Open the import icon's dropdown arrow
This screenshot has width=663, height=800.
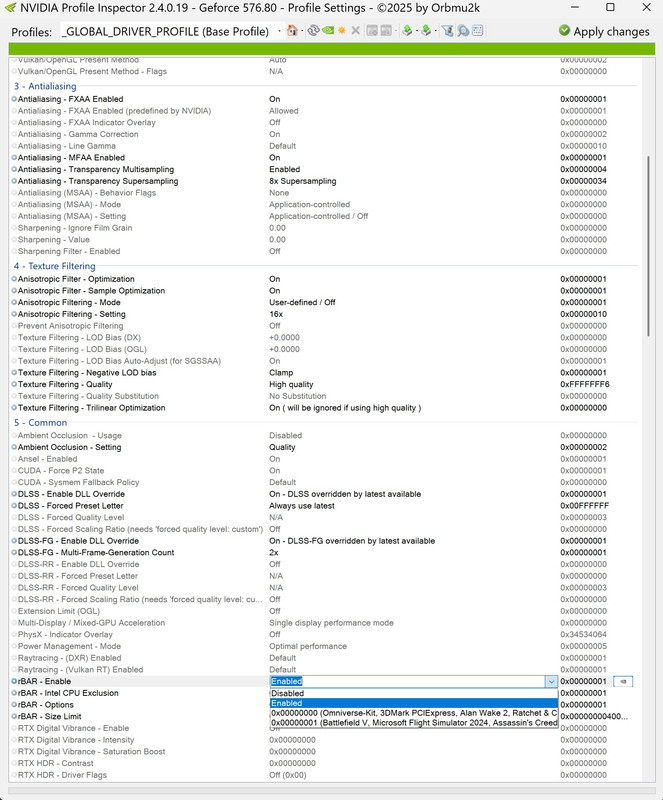tap(435, 31)
